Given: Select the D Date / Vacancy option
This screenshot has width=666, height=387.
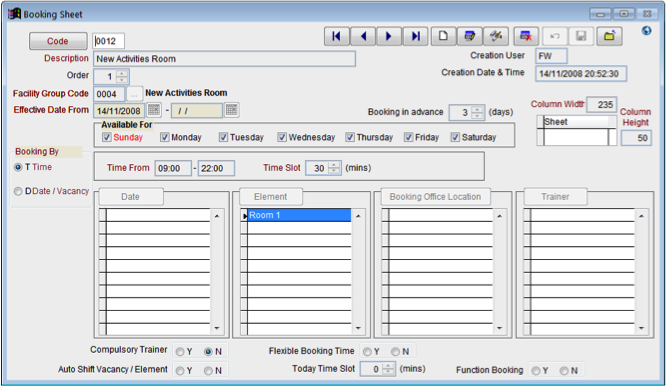Looking at the screenshot, I should [x=18, y=192].
